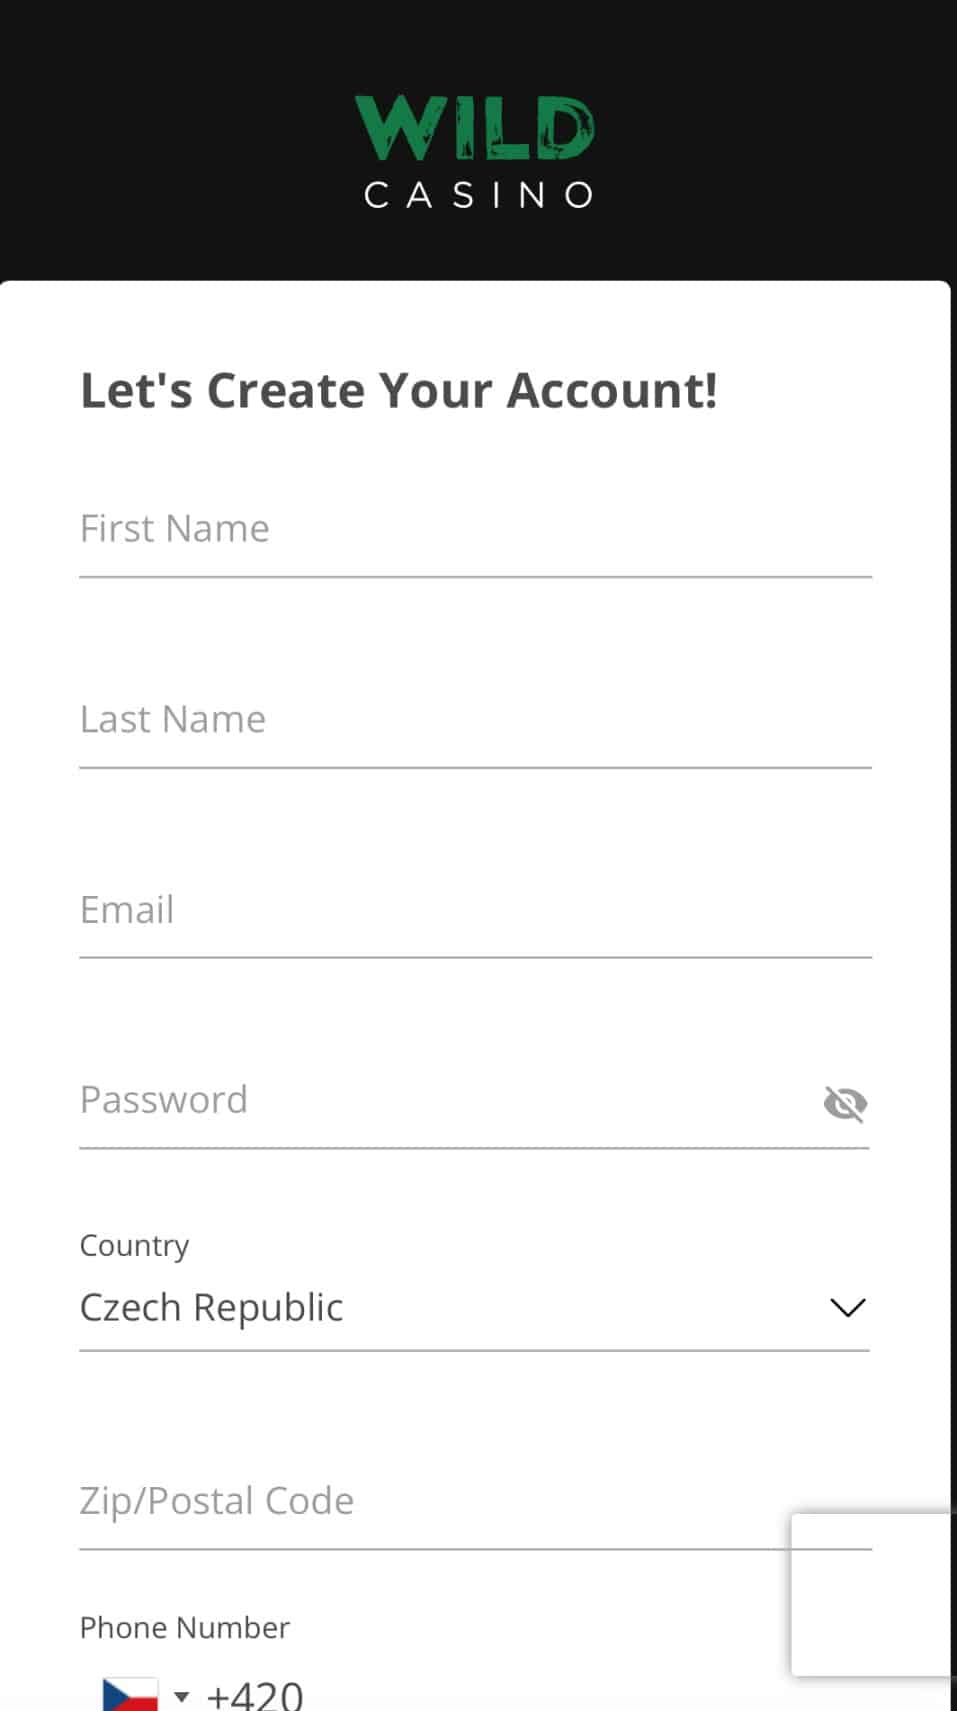Viewport: 957px width, 1711px height.
Task: Click the password visibility eye icon
Action: pos(845,1103)
